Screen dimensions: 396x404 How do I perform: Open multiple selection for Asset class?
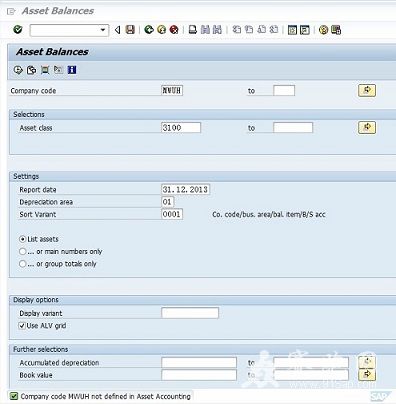367,128
